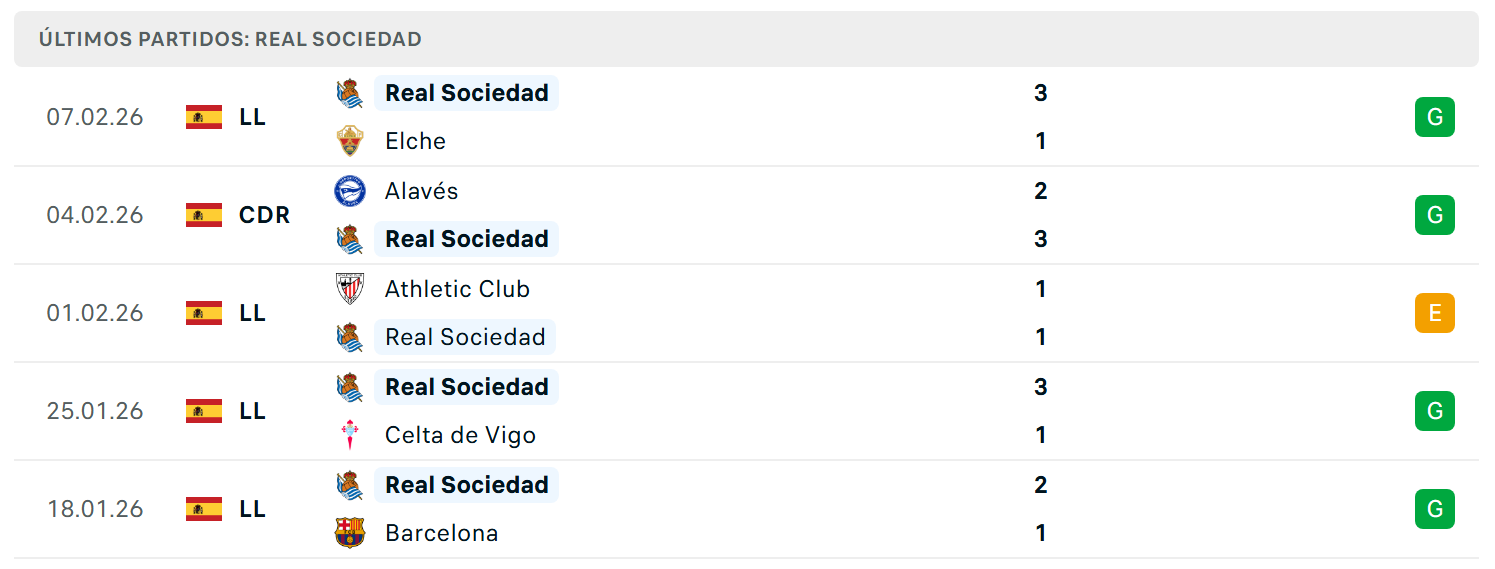Click Spain flag in the CDR match row
This screenshot has height=569, width=1495.
point(204,215)
